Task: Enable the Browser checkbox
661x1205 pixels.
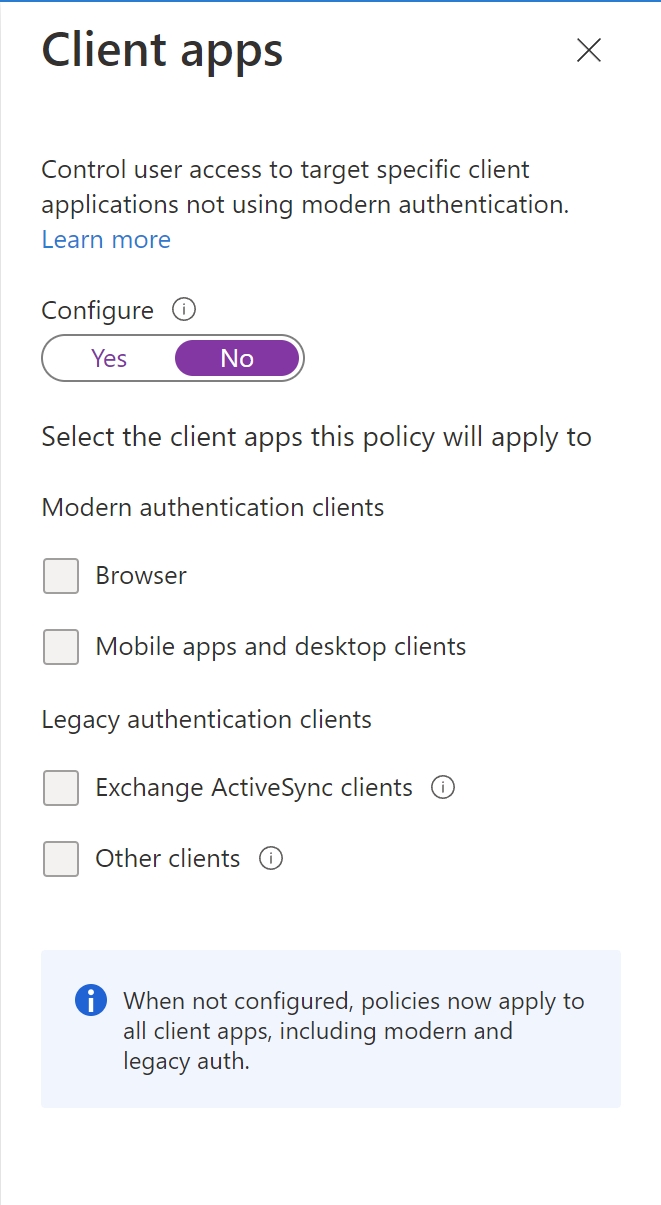Action: pyautogui.click(x=60, y=575)
